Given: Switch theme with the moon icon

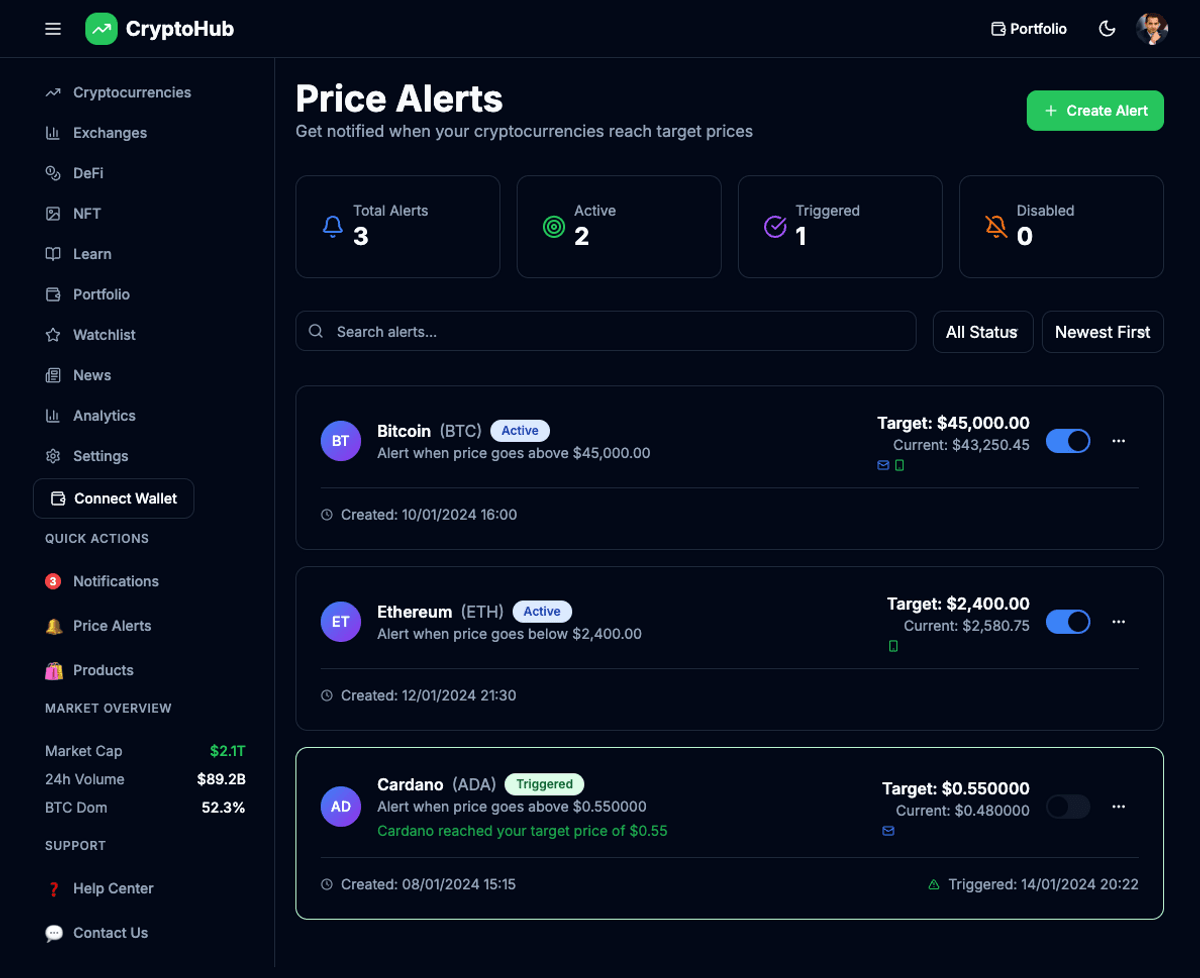Looking at the screenshot, I should tap(1107, 29).
